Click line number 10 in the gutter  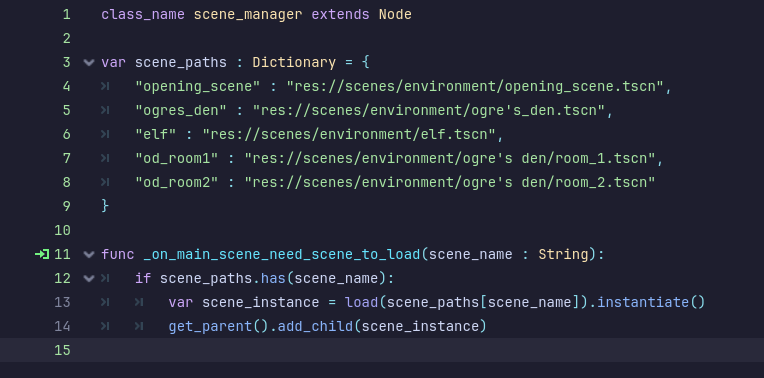(62, 230)
